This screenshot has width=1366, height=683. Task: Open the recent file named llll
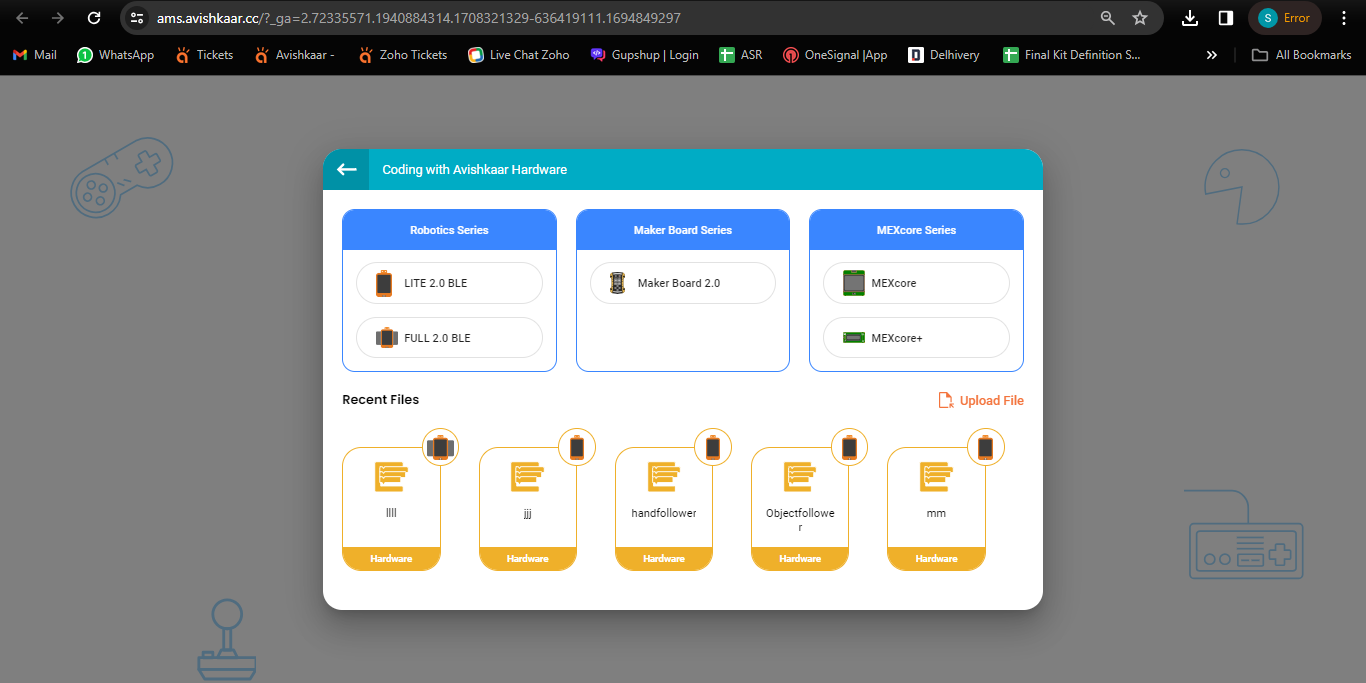point(391,509)
